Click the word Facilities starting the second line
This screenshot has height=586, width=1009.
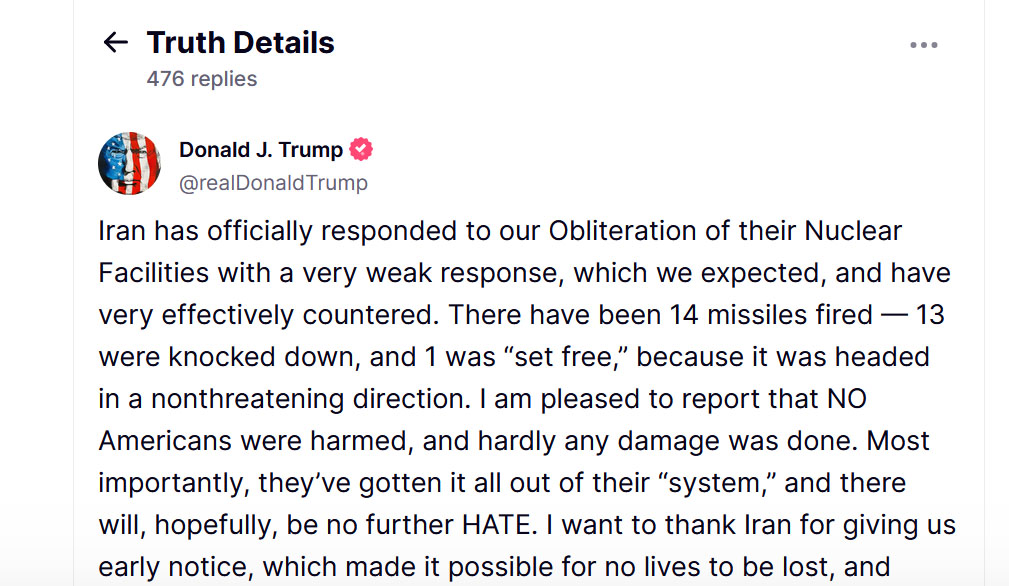coord(154,273)
